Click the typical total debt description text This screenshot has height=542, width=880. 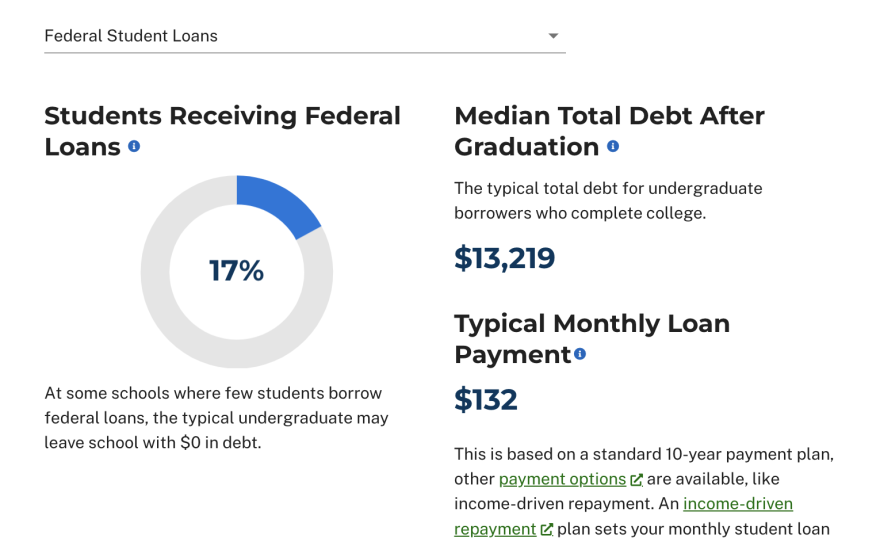pos(608,200)
